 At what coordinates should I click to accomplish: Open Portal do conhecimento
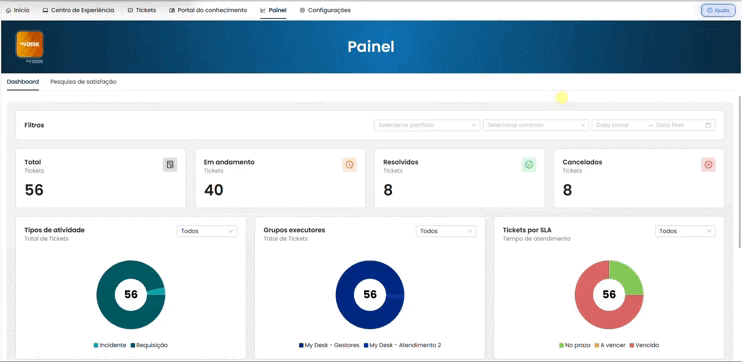pyautogui.click(x=208, y=10)
